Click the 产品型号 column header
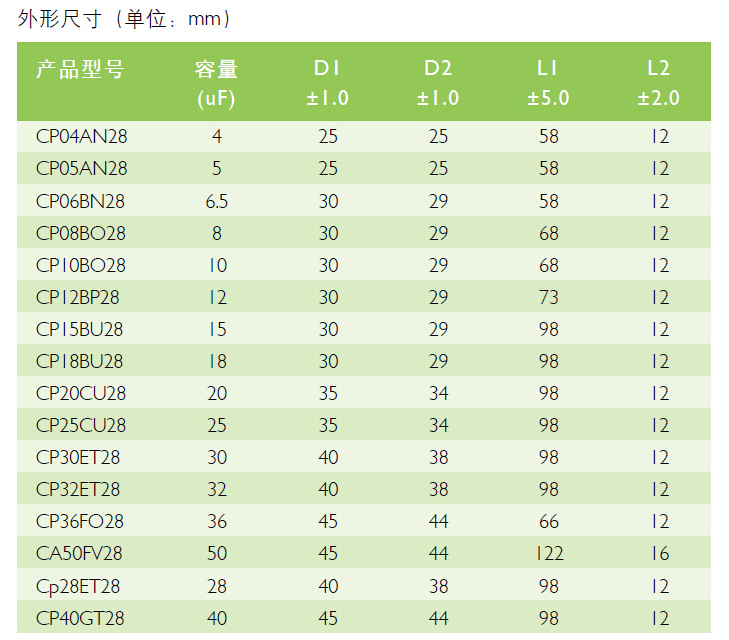This screenshot has width=729, height=640. [x=81, y=69]
